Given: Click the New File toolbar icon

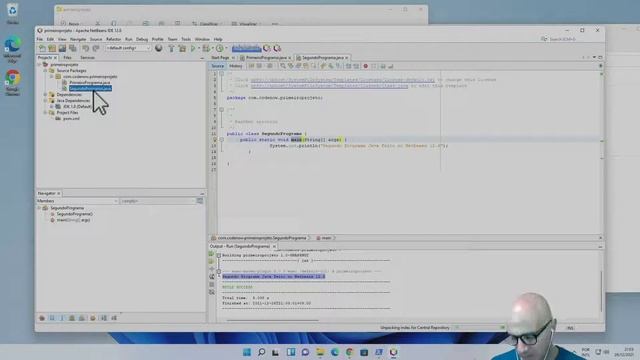Looking at the screenshot, I should [x=42, y=49].
